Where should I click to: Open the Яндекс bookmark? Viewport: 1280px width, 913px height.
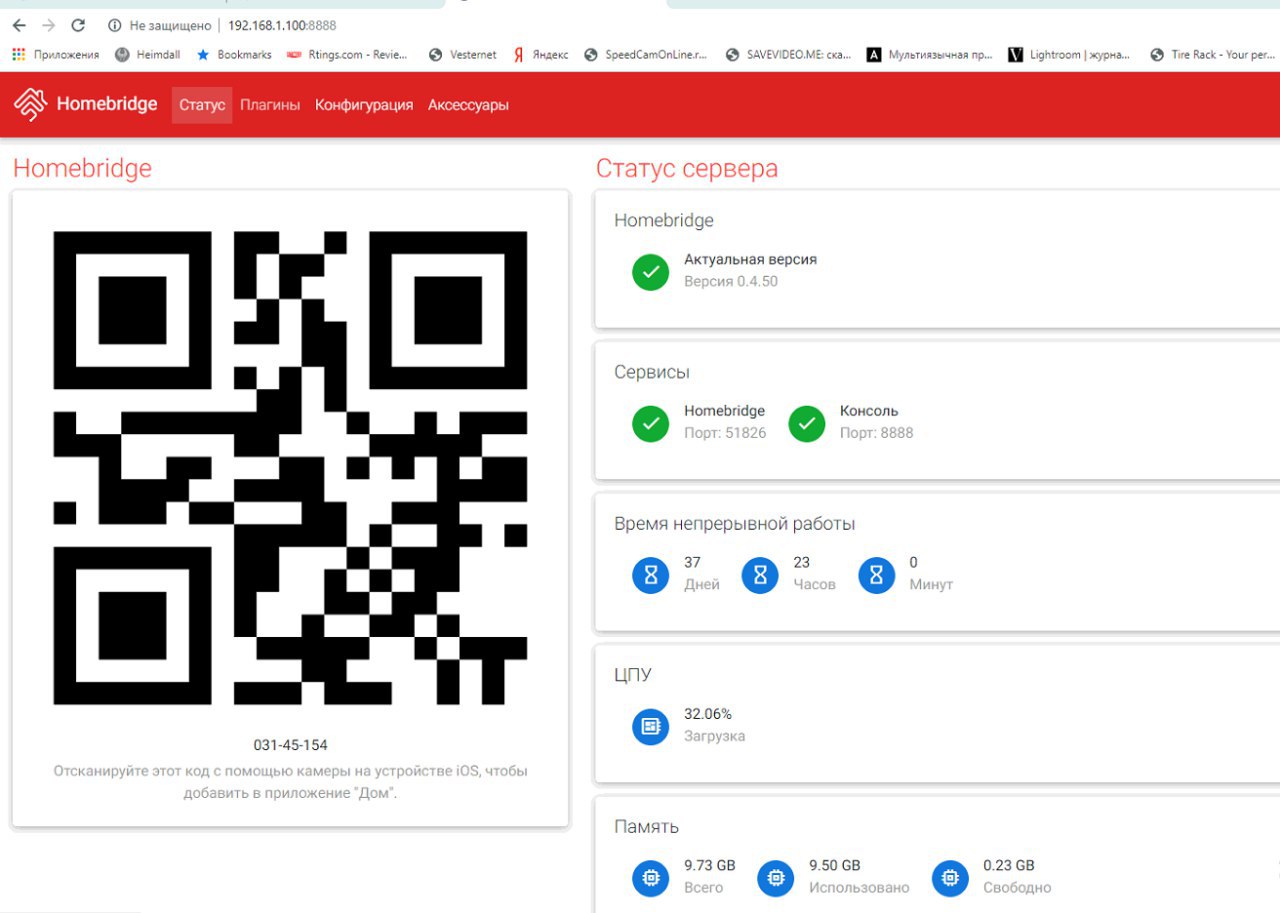coord(540,55)
